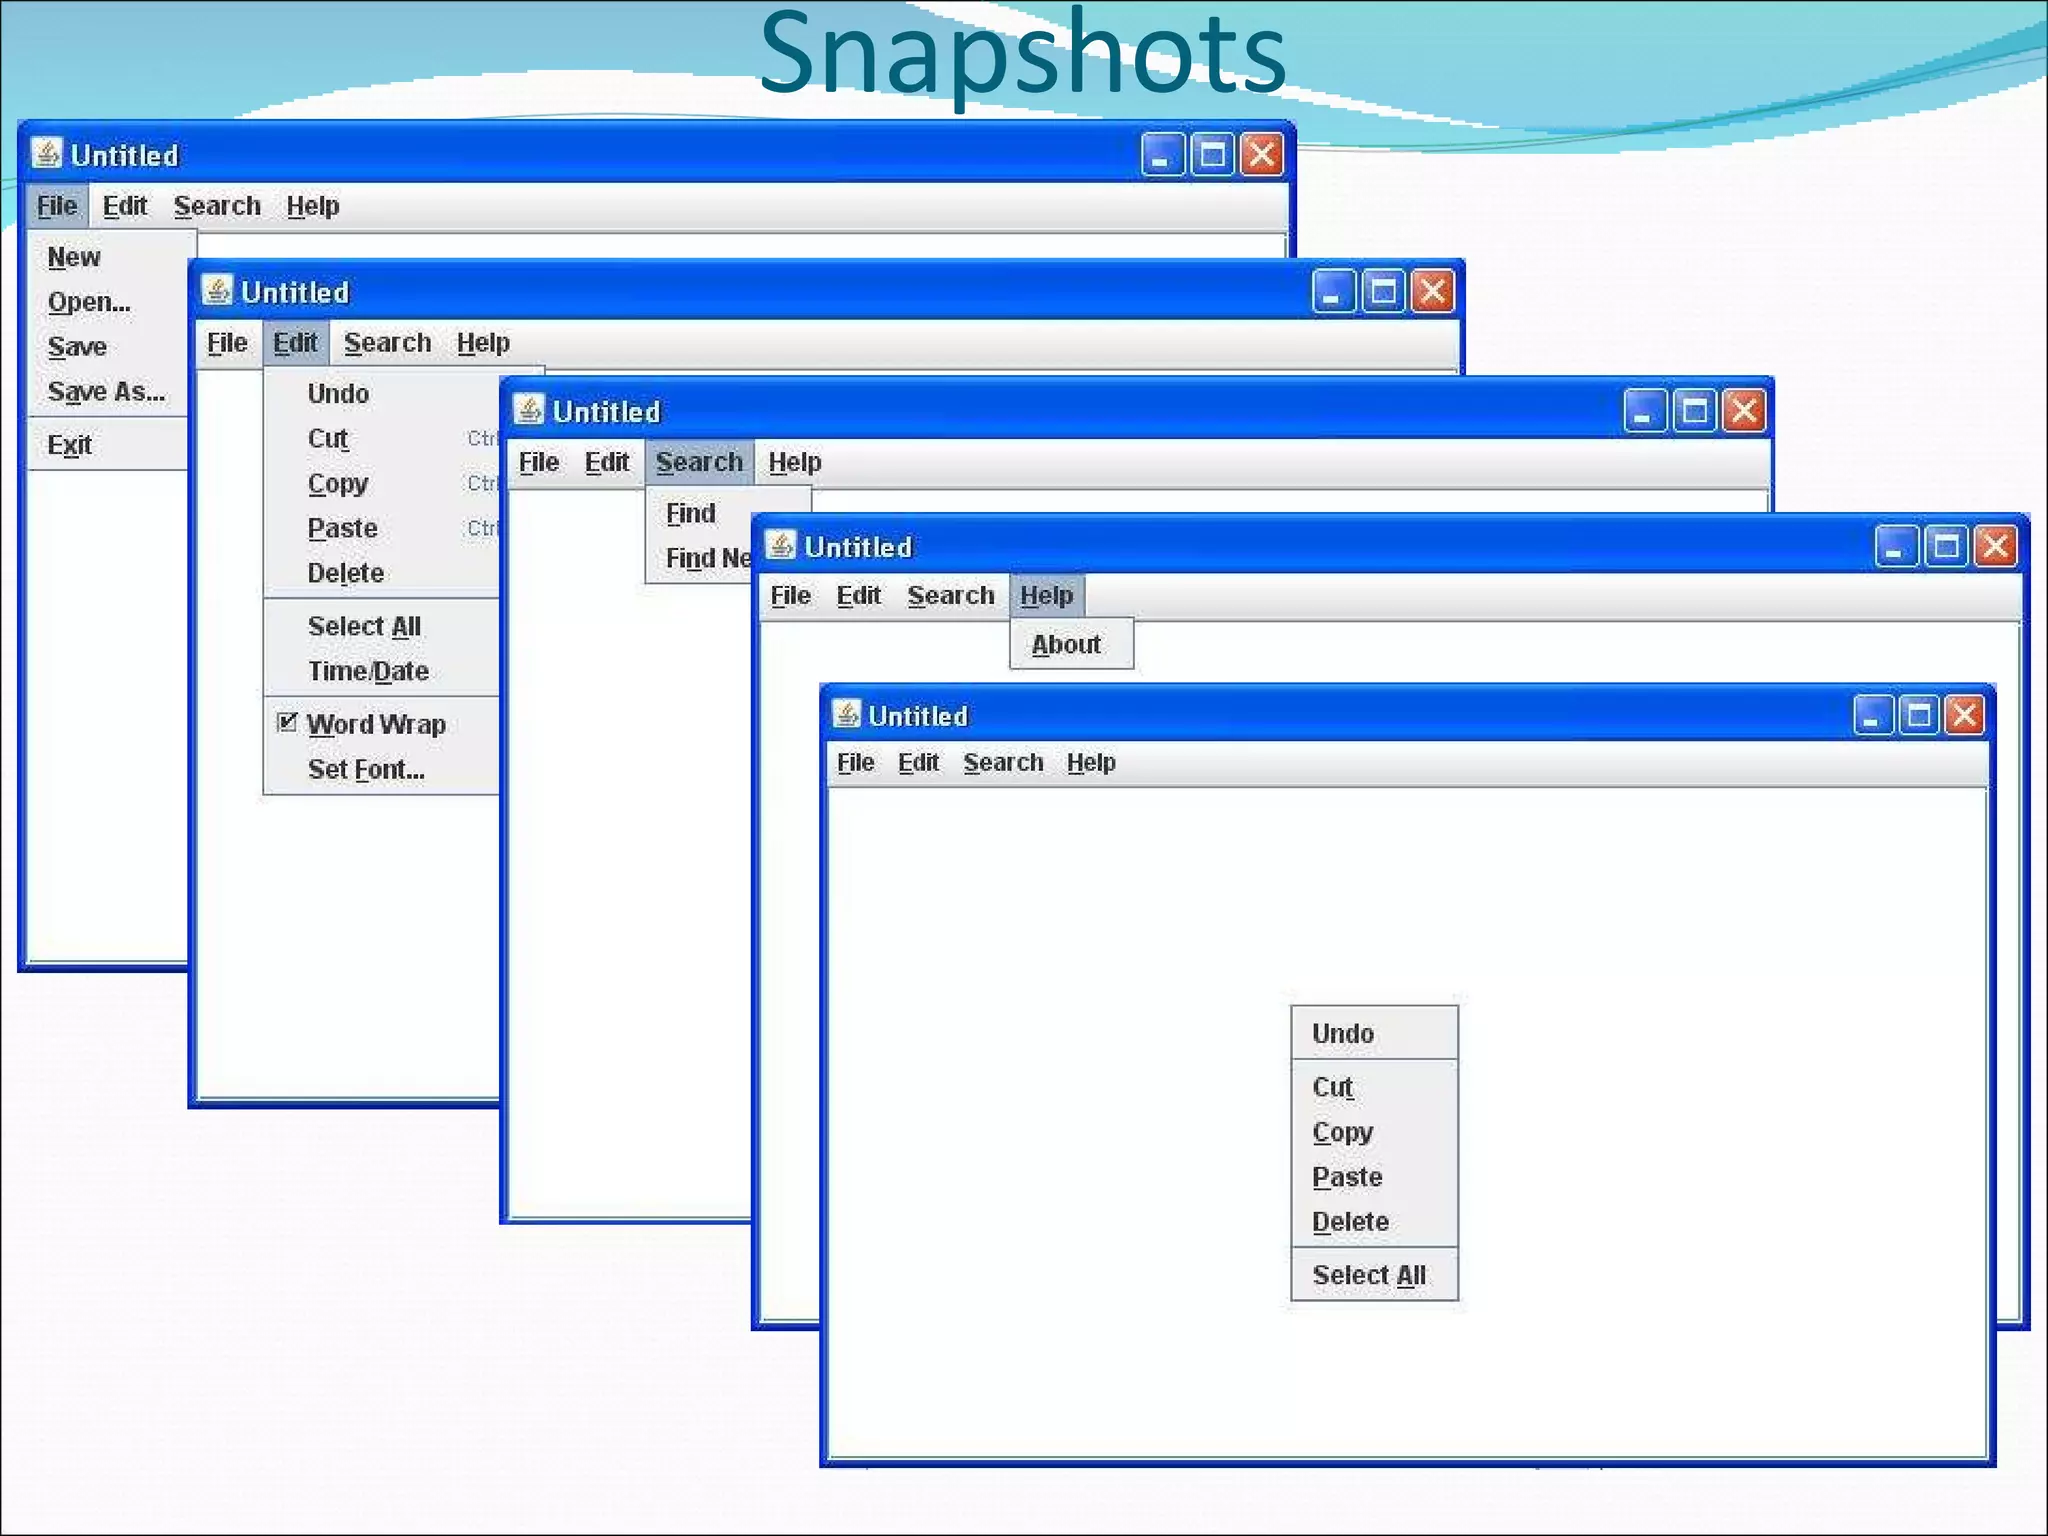Maximize the window showing the Search menu
Image resolution: width=2048 pixels, height=1536 pixels.
(1695, 411)
